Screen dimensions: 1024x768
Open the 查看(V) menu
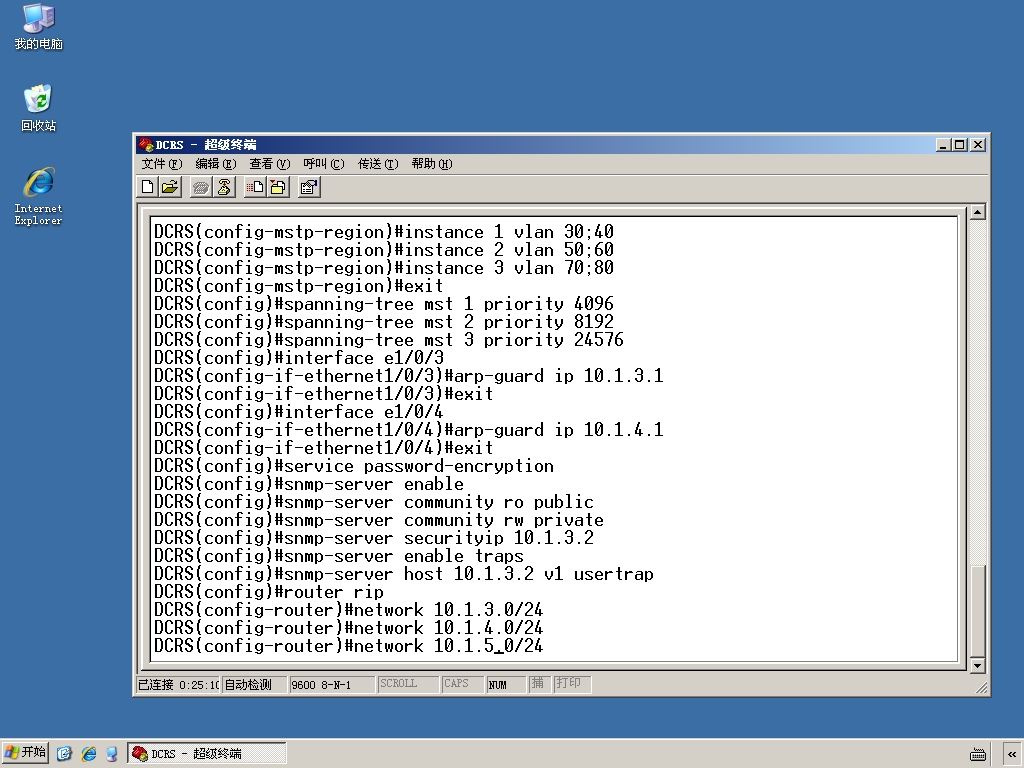[x=269, y=164]
